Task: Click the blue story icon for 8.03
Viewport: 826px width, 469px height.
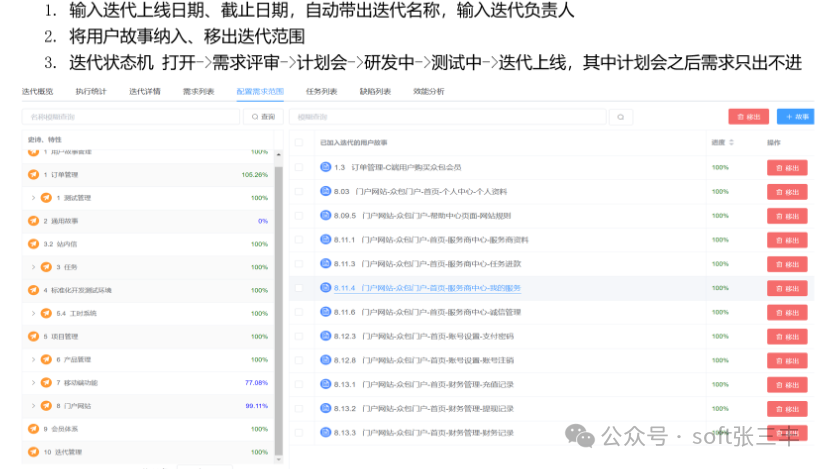Action: pos(325,191)
